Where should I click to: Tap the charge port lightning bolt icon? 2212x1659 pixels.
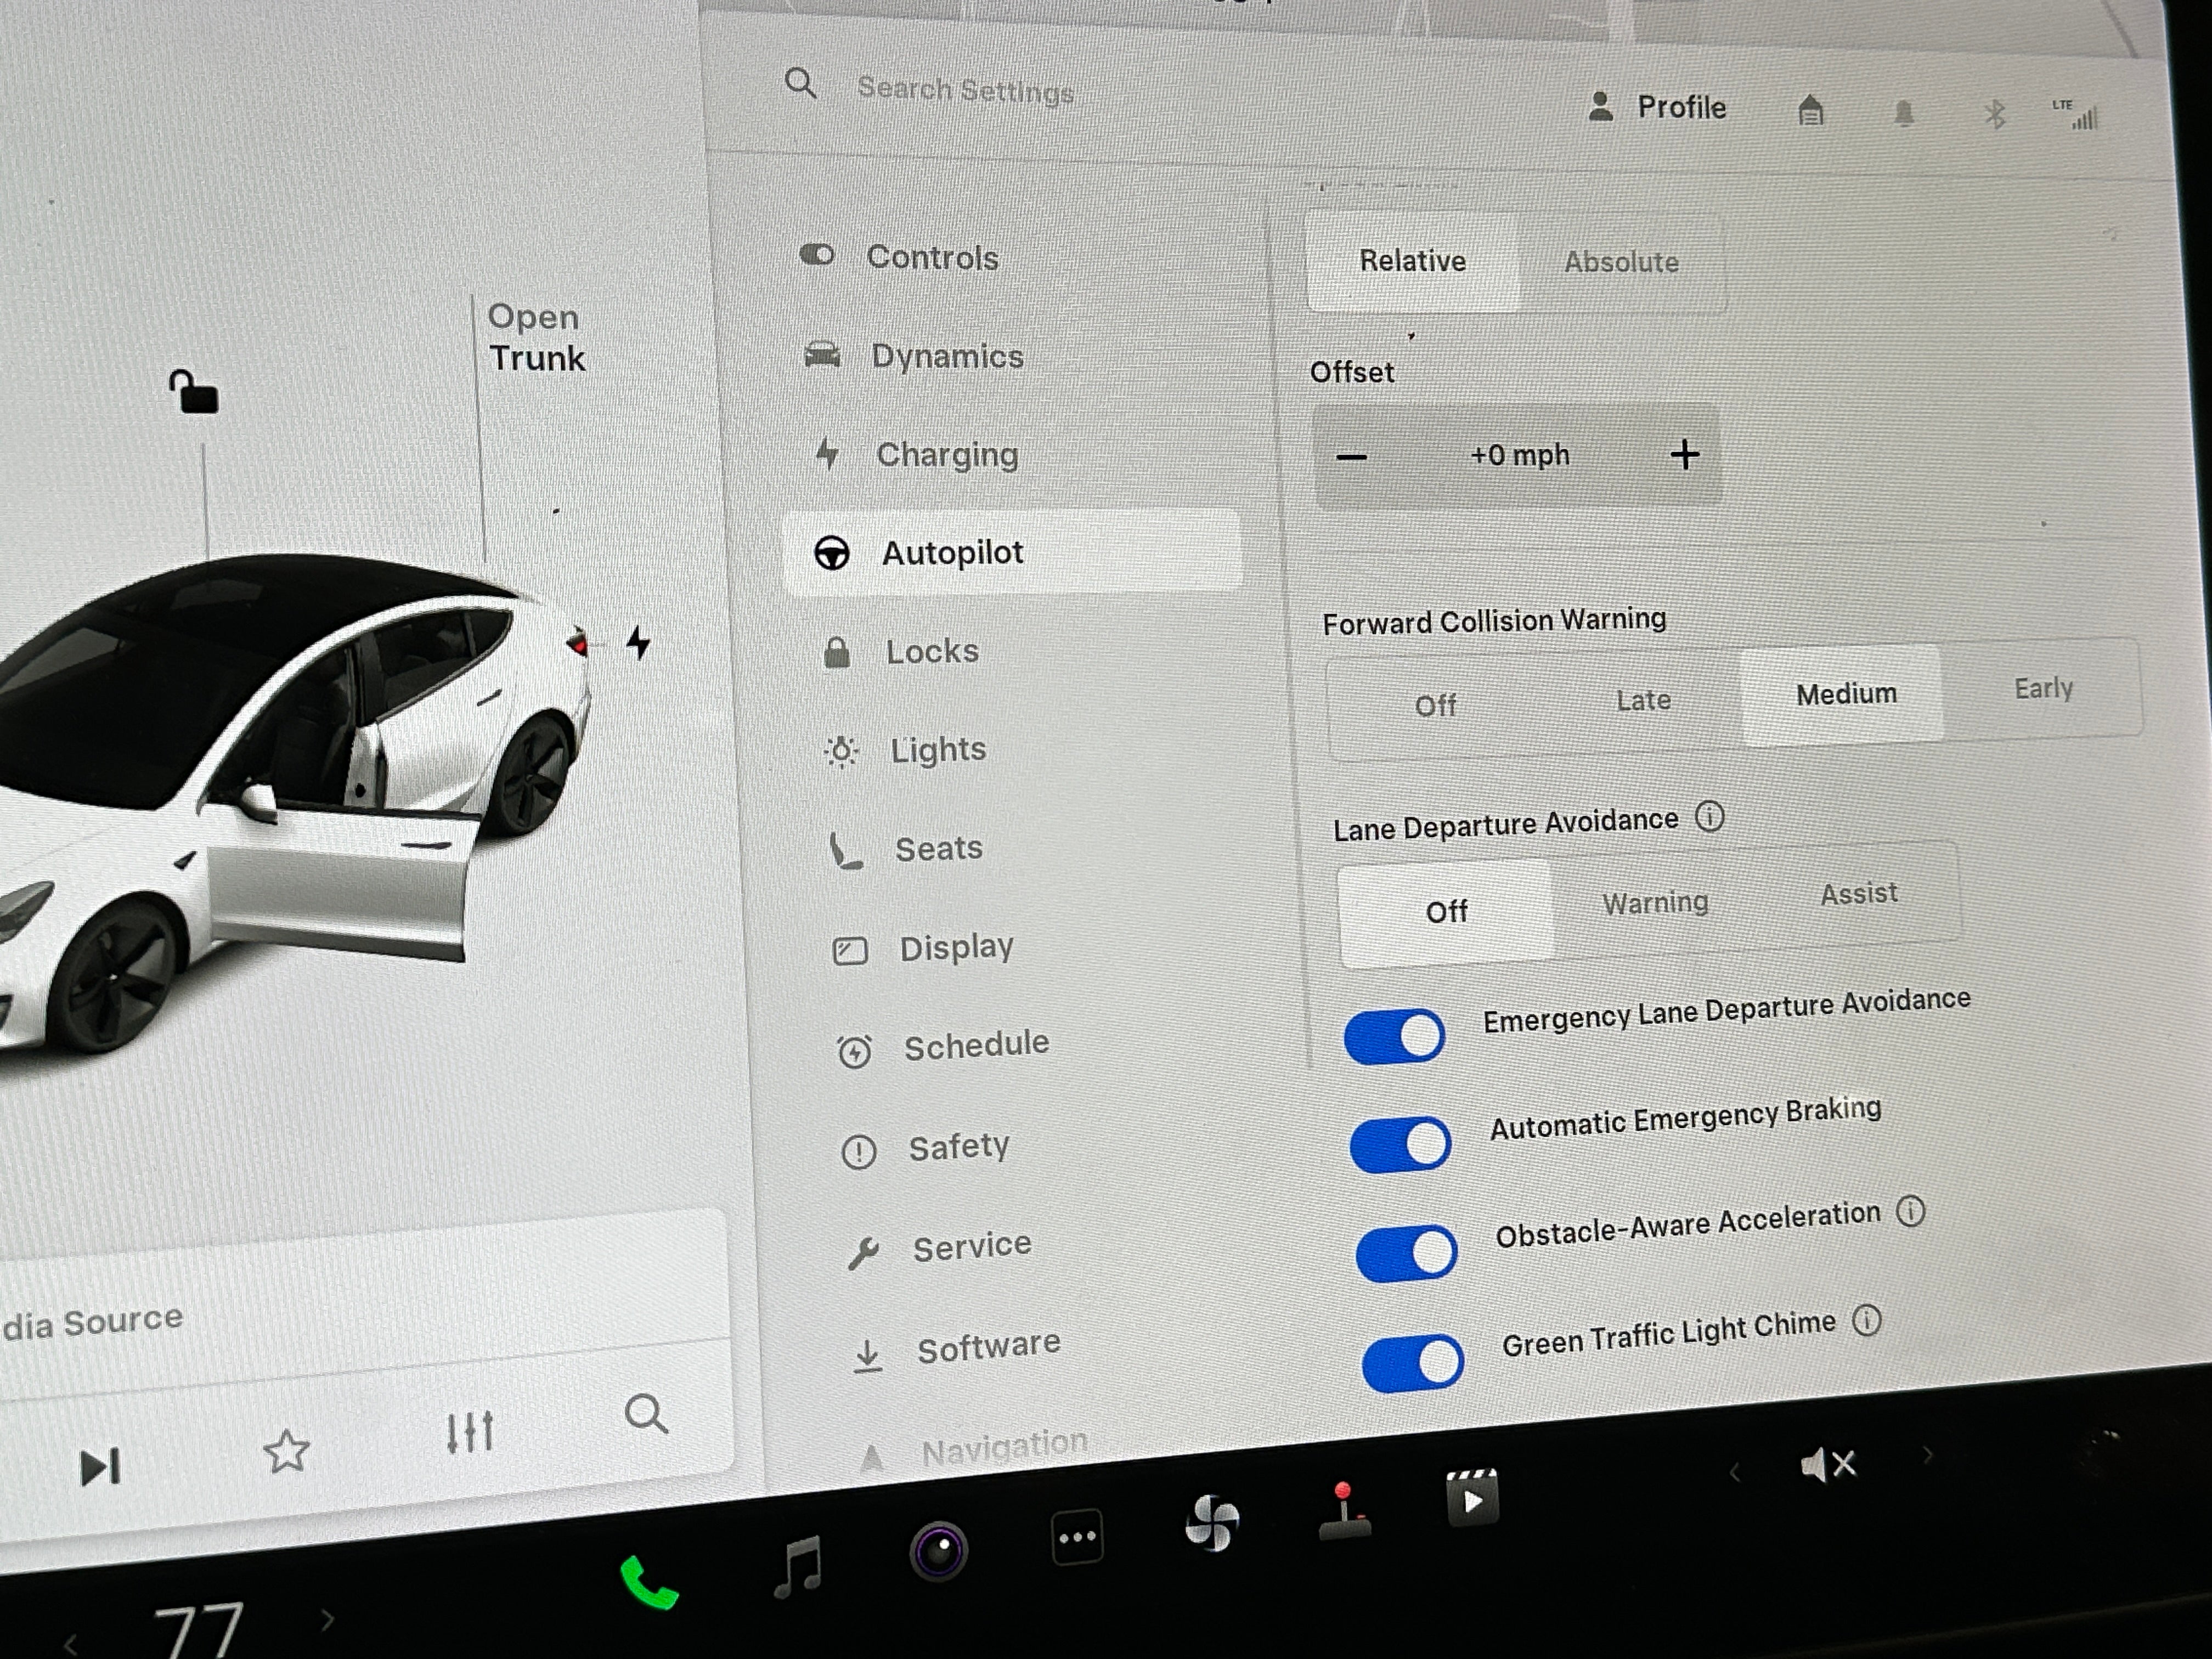pos(638,642)
